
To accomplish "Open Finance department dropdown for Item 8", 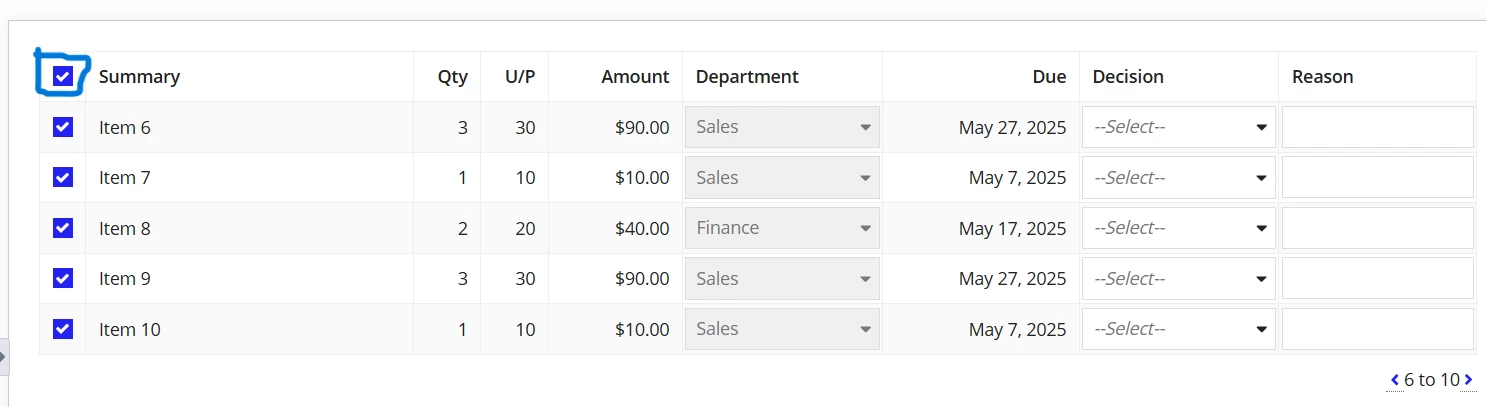I will 782,228.
